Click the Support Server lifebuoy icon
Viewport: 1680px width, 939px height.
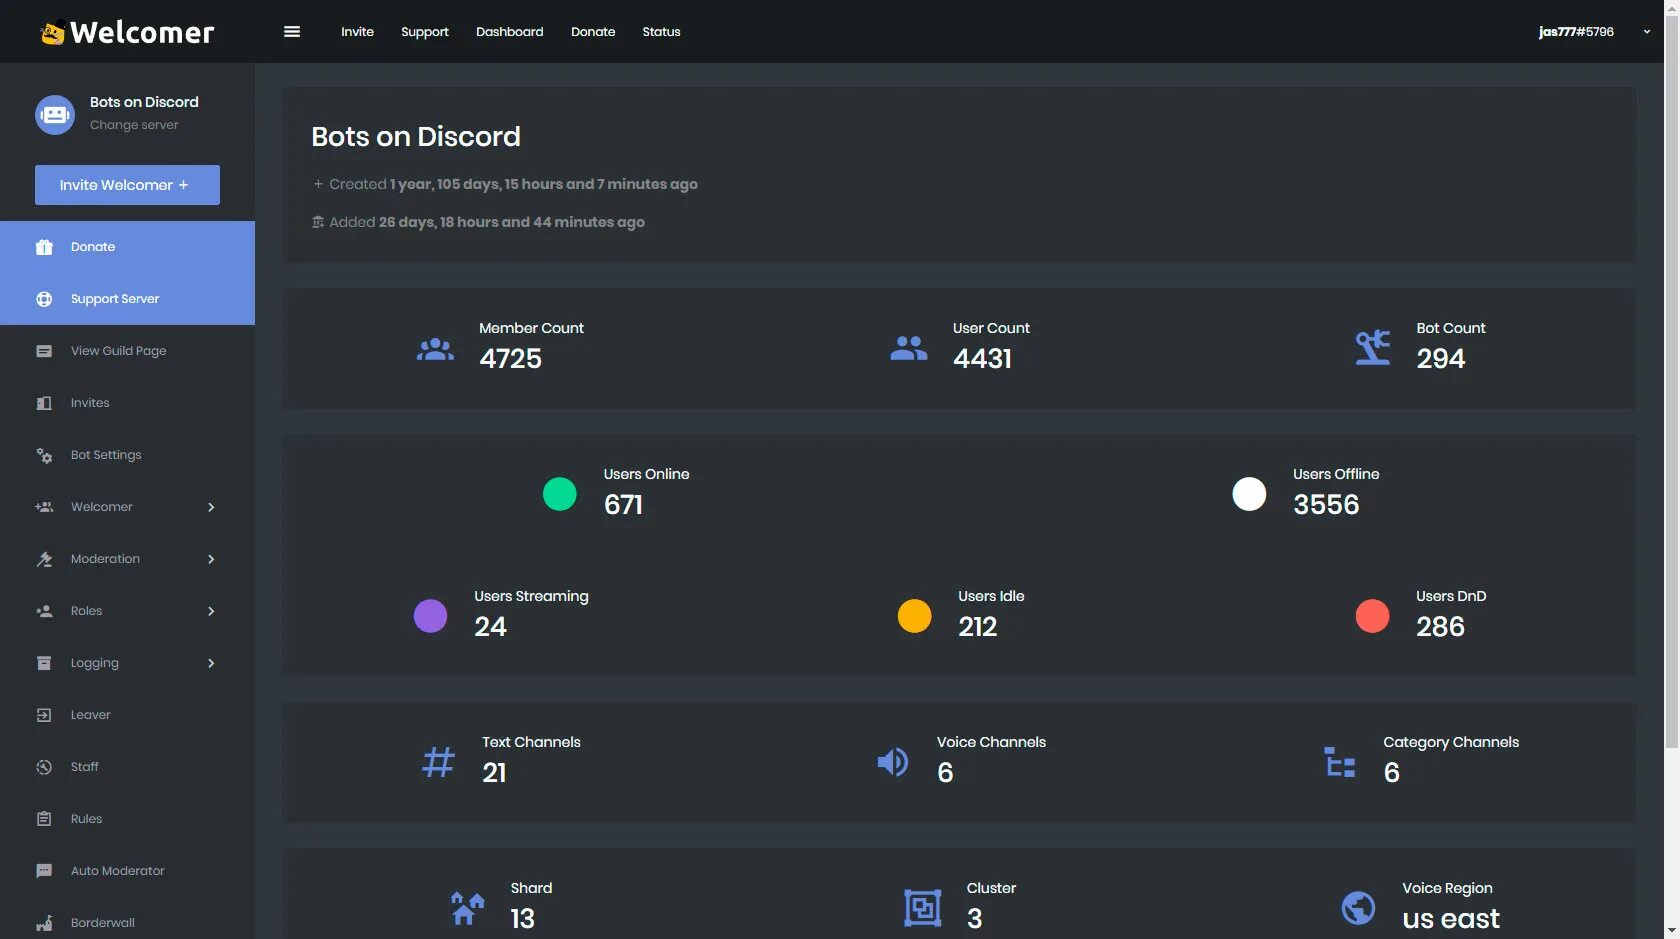coord(44,299)
